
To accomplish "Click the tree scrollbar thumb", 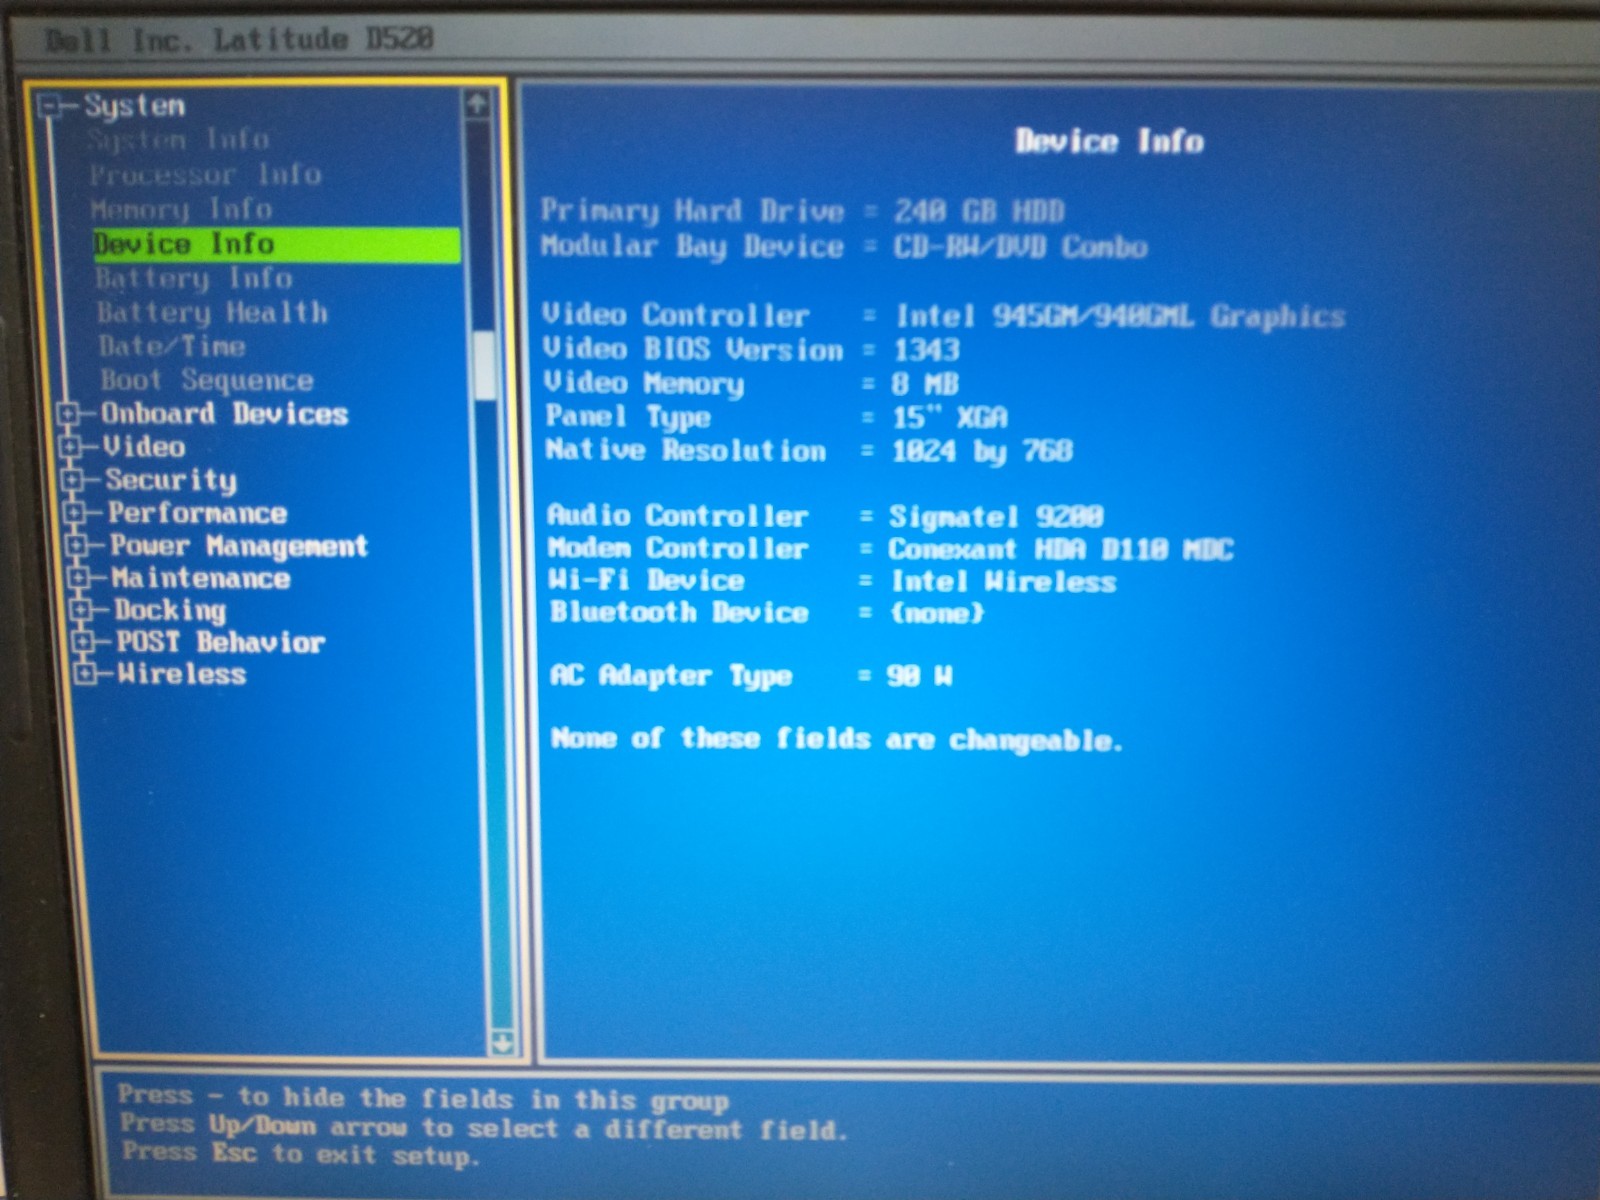I will 485,366.
